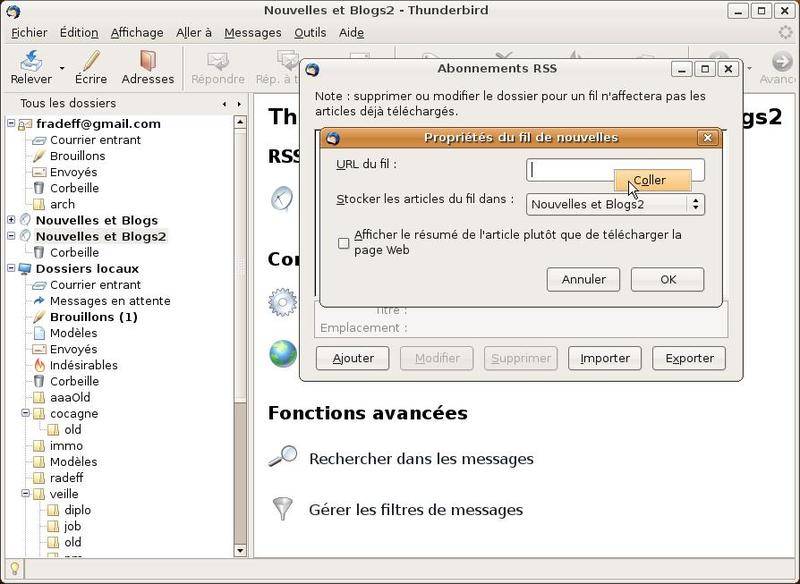Open the Relever dropdown arrow
Viewport: 800px width, 584px height.
pyautogui.click(x=62, y=68)
